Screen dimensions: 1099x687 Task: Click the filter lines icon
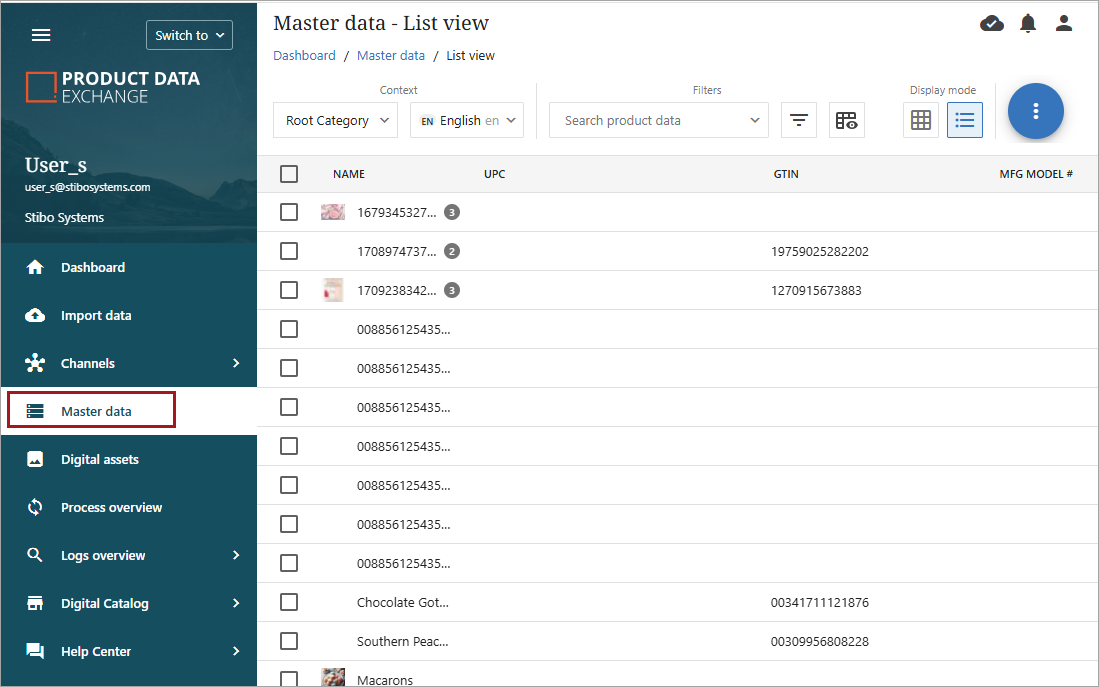(798, 120)
